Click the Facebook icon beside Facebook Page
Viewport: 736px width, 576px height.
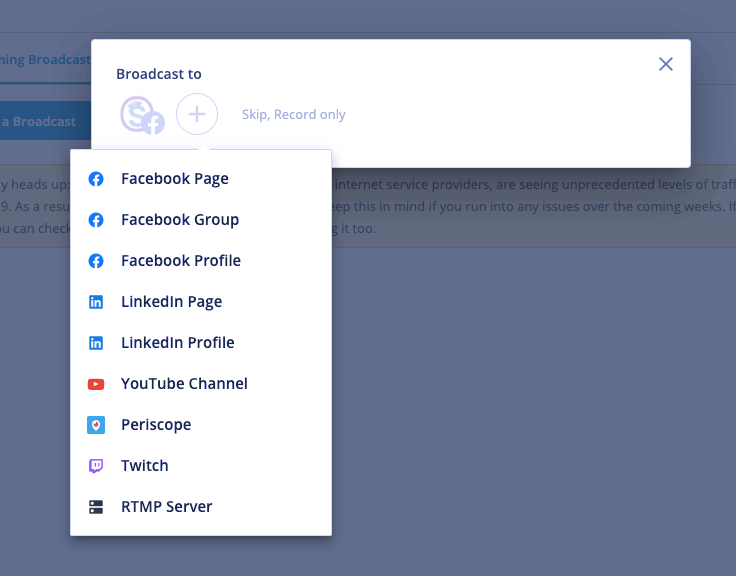[x=96, y=179]
